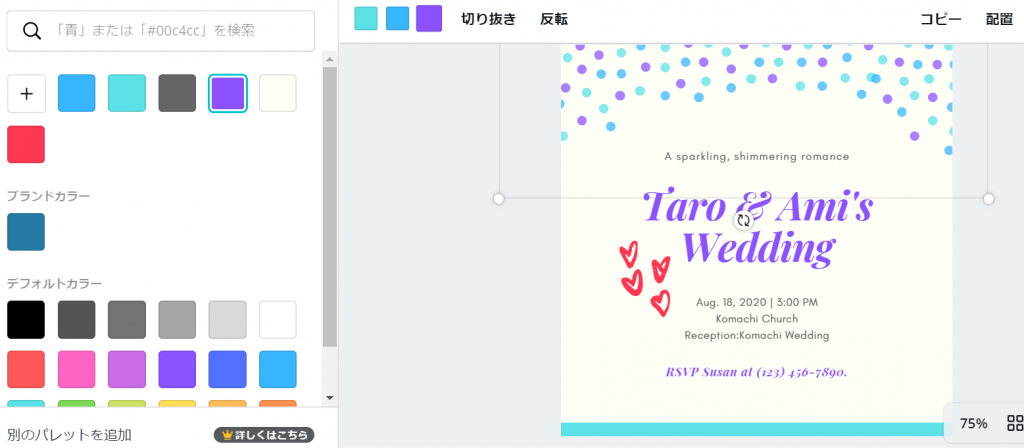Pick the violet default color swatch
Screen dimensions: 1024x448
(177, 370)
